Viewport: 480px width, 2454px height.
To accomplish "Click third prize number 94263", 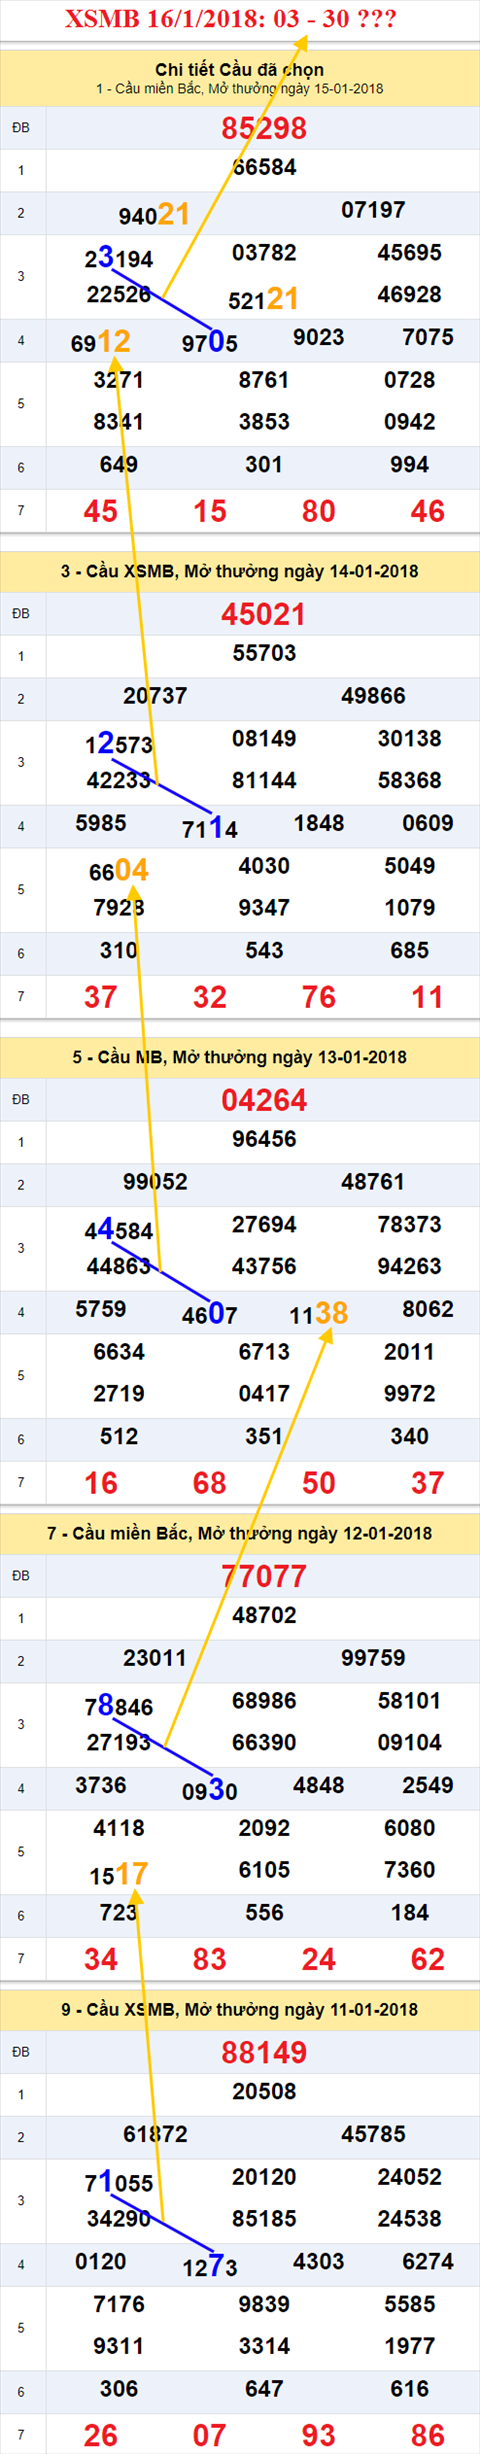I will [409, 1267].
